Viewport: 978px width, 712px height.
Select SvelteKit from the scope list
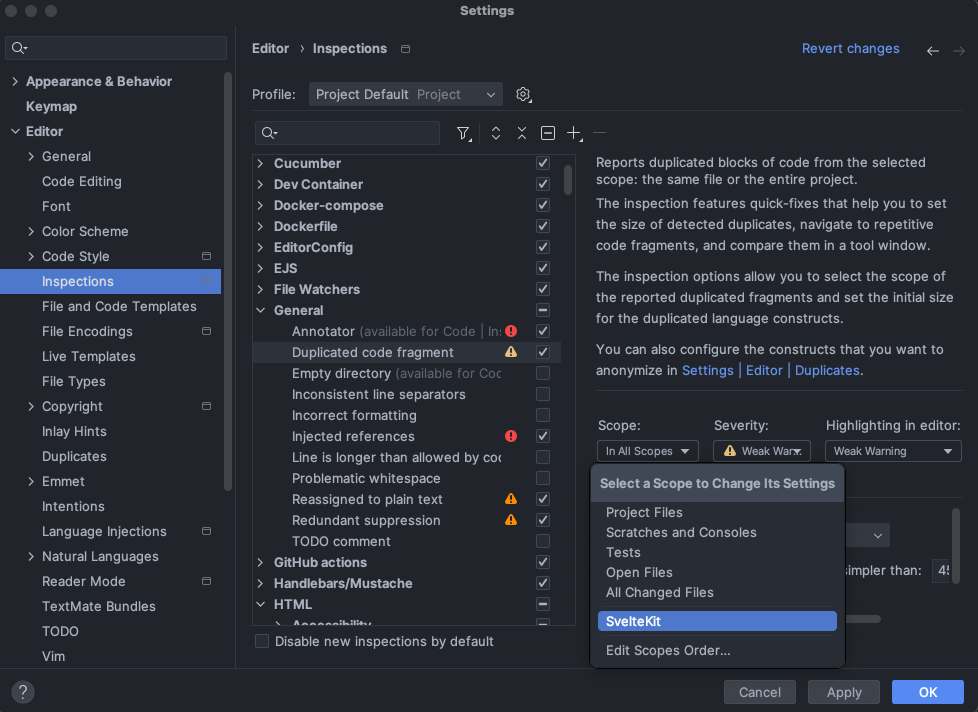[x=716, y=621]
